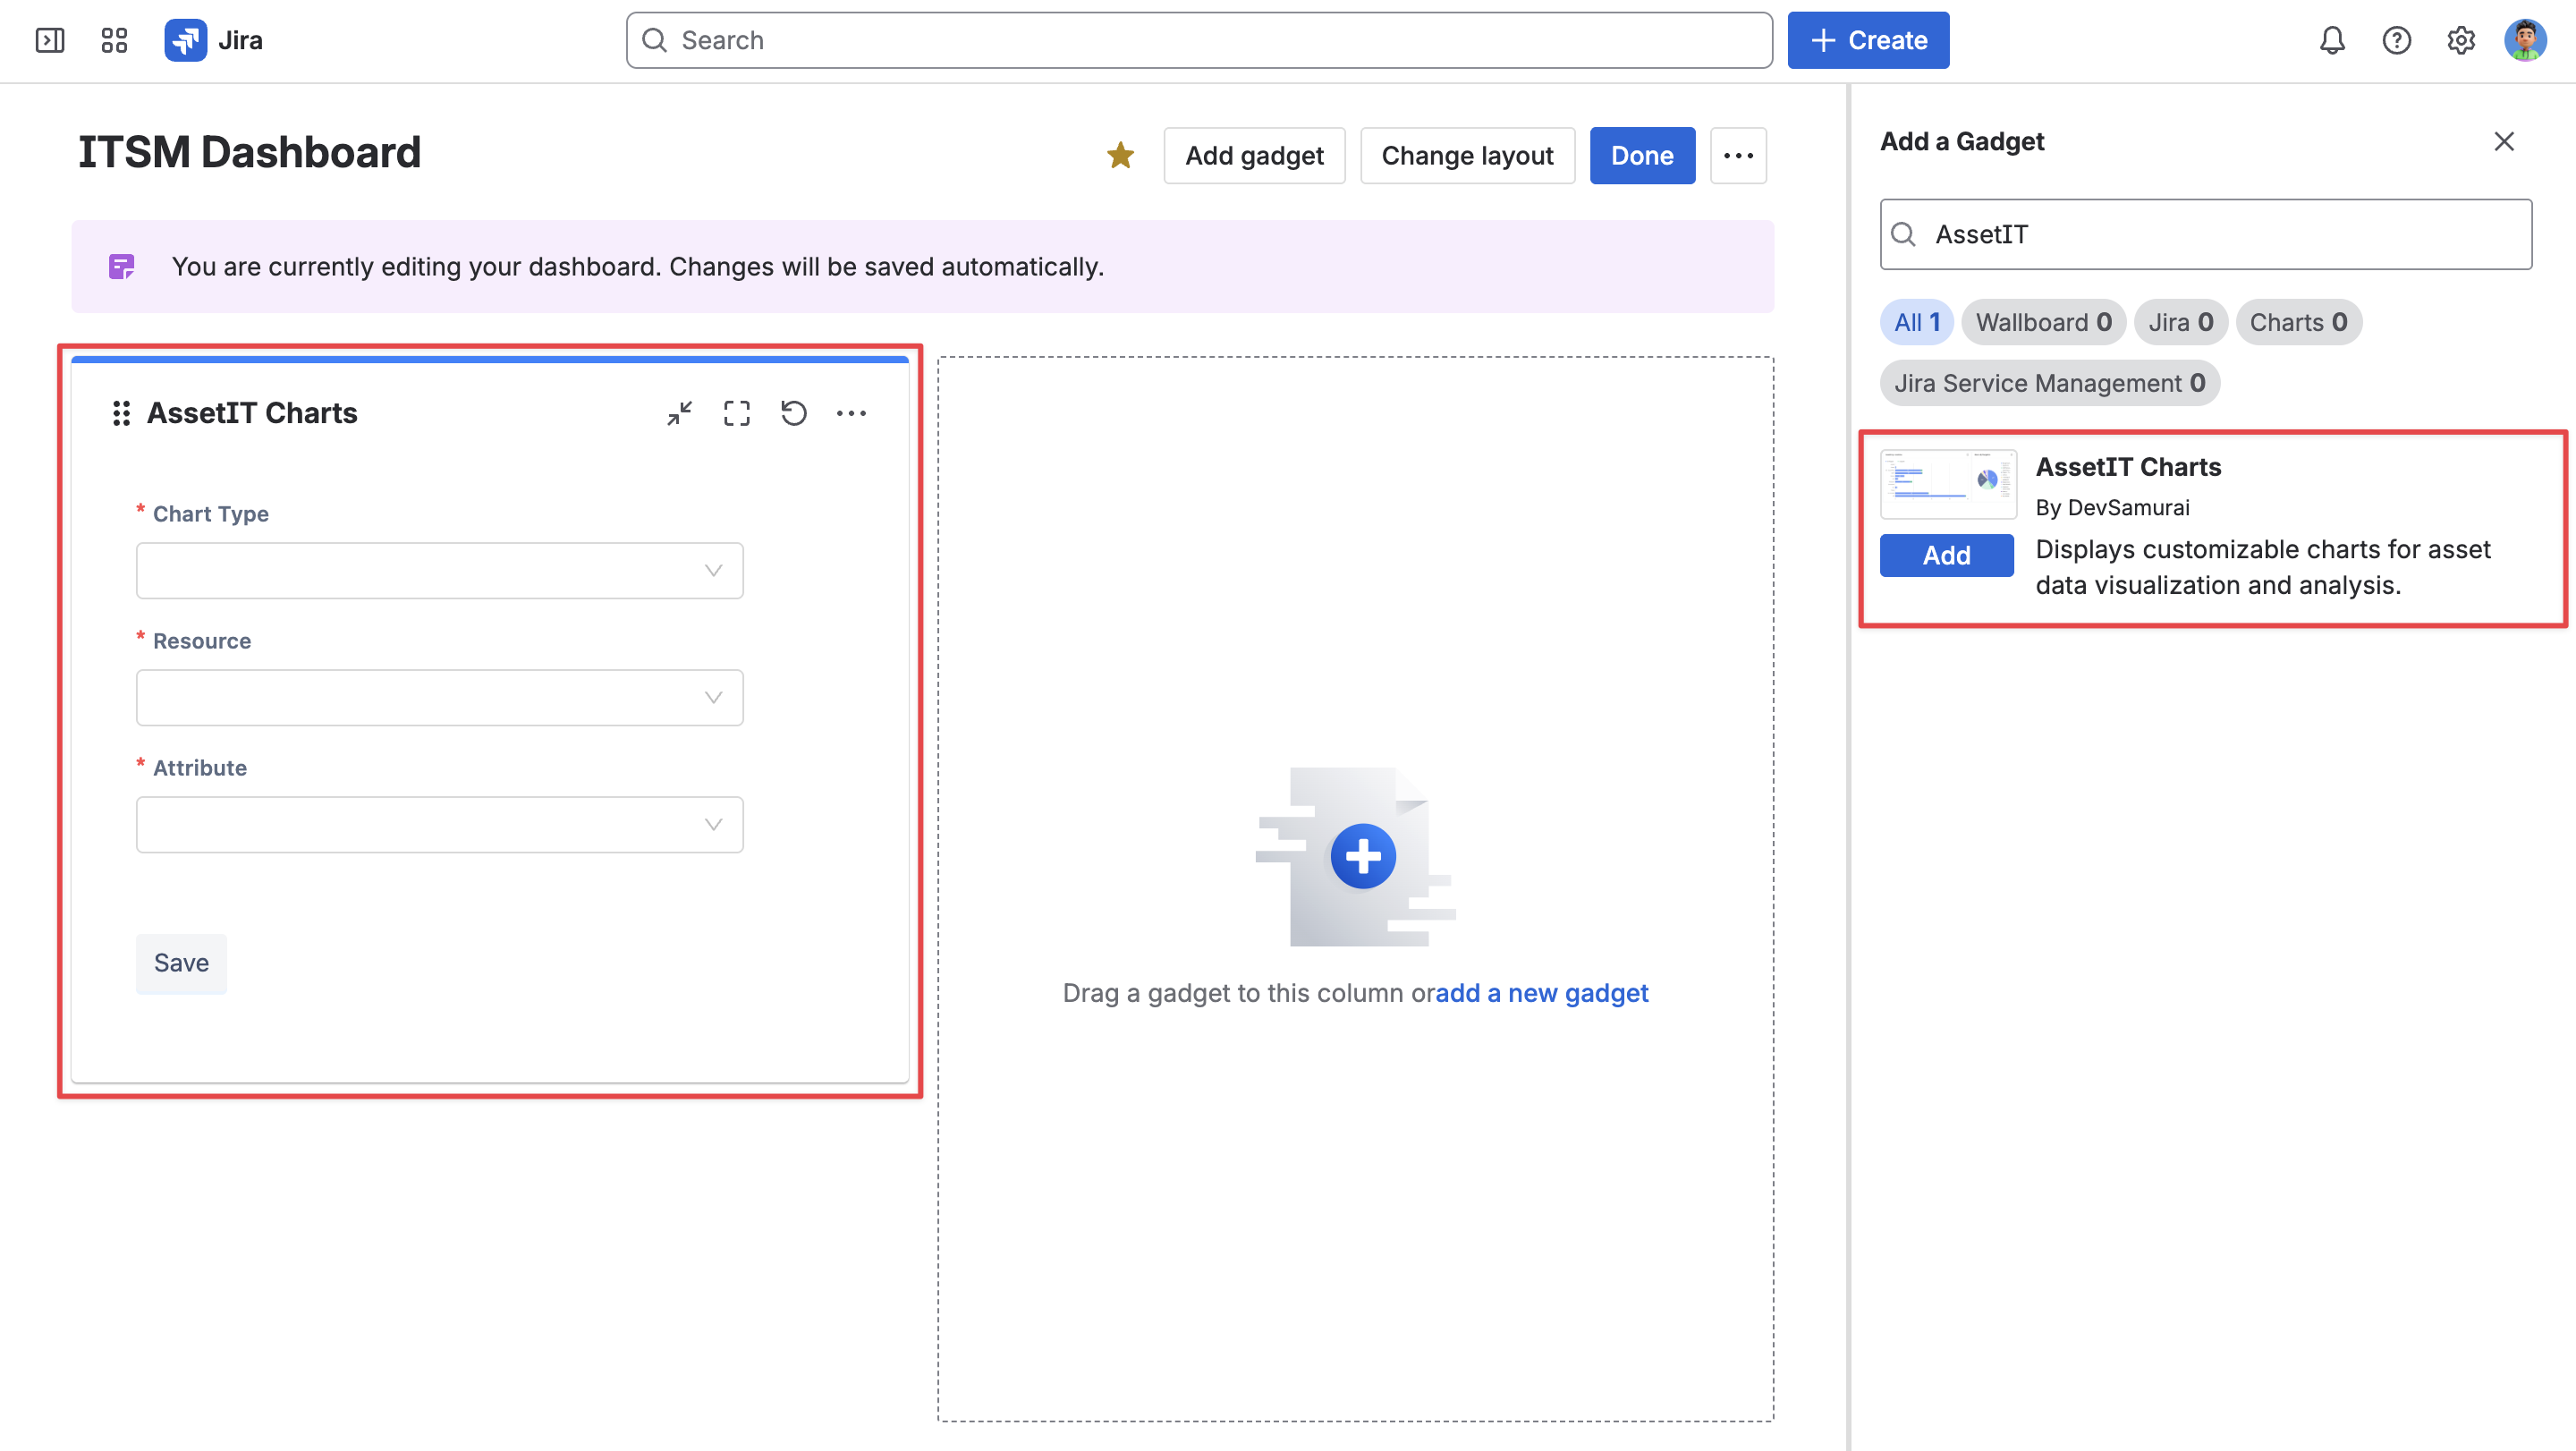Screen dimensions: 2576x1451
Task: Select the Charts category filter
Action: (x=2298, y=322)
